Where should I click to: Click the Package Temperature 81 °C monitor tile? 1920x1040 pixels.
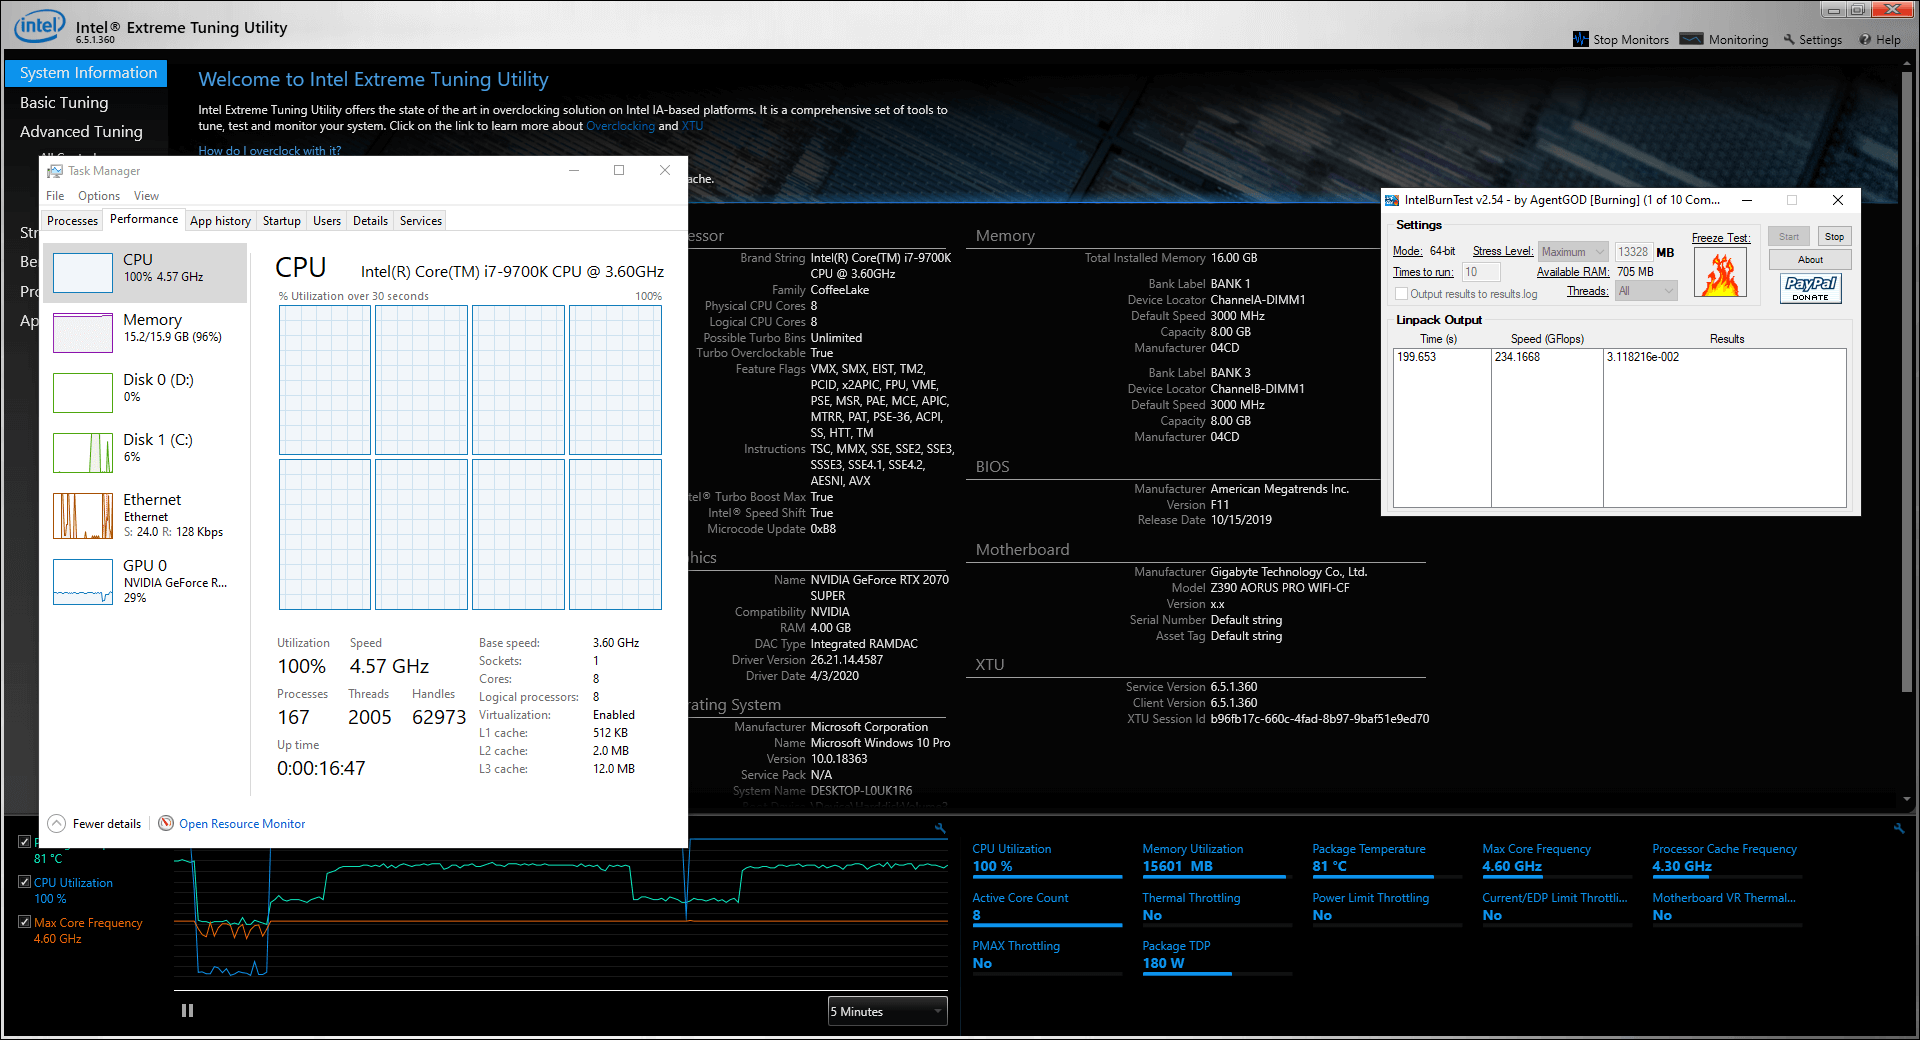click(x=1387, y=859)
